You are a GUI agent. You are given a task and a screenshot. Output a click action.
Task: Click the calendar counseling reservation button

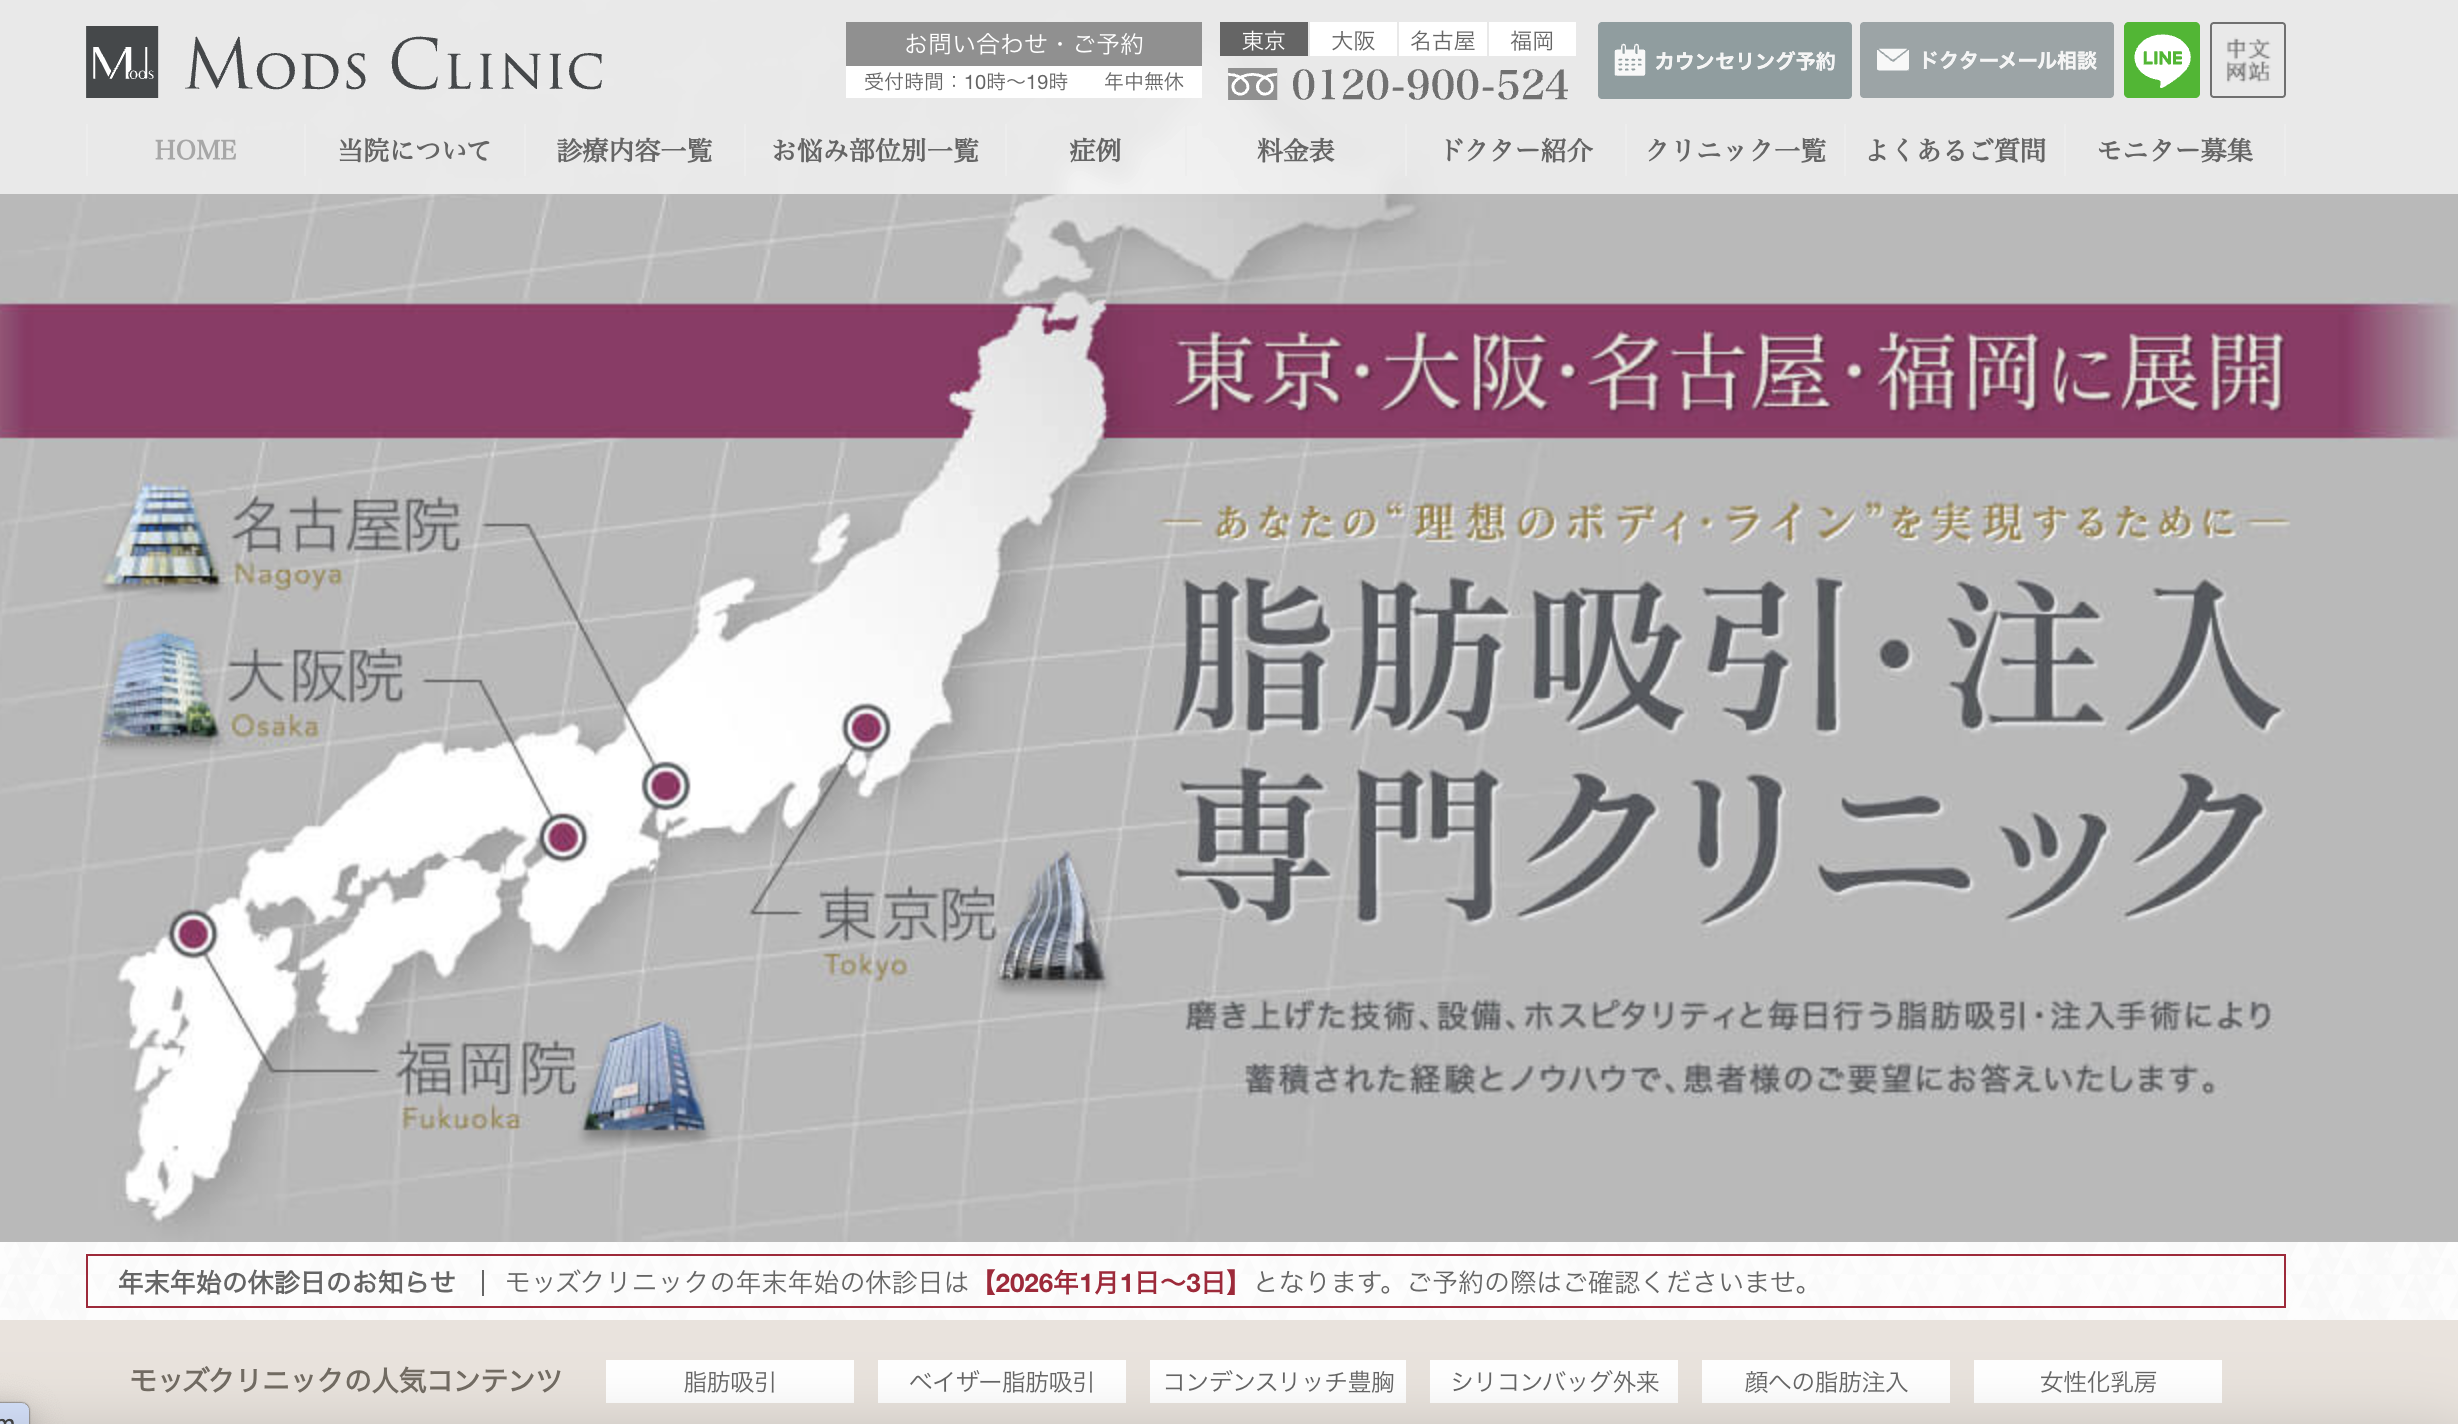pyautogui.click(x=1724, y=61)
